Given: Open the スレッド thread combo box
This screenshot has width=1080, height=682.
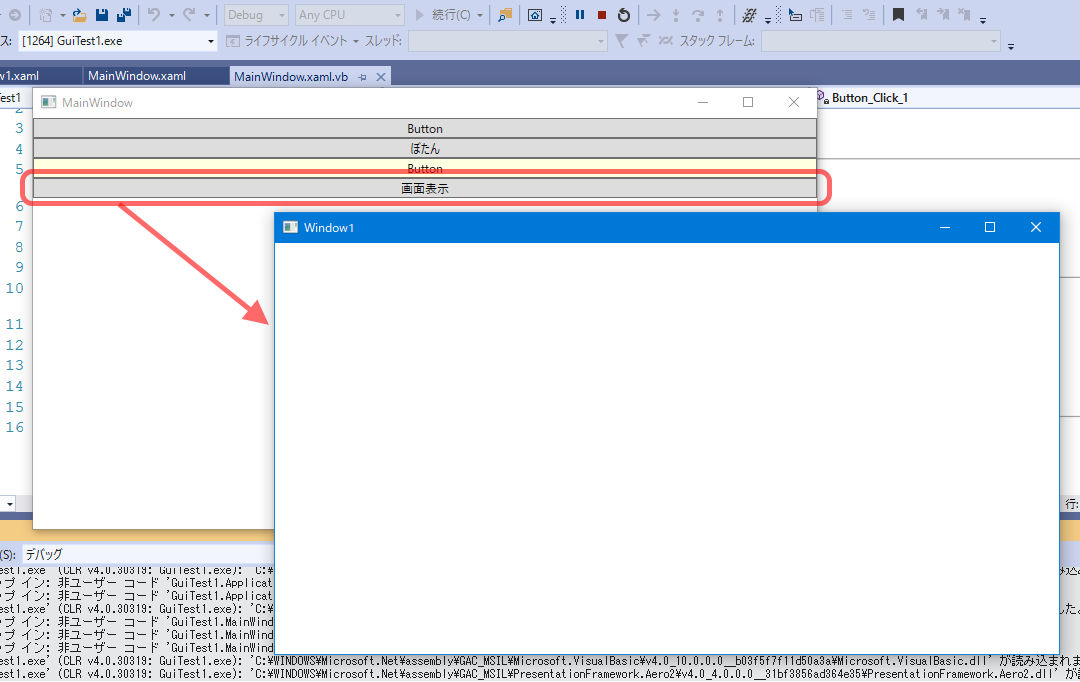Looking at the screenshot, I should pyautogui.click(x=508, y=41).
